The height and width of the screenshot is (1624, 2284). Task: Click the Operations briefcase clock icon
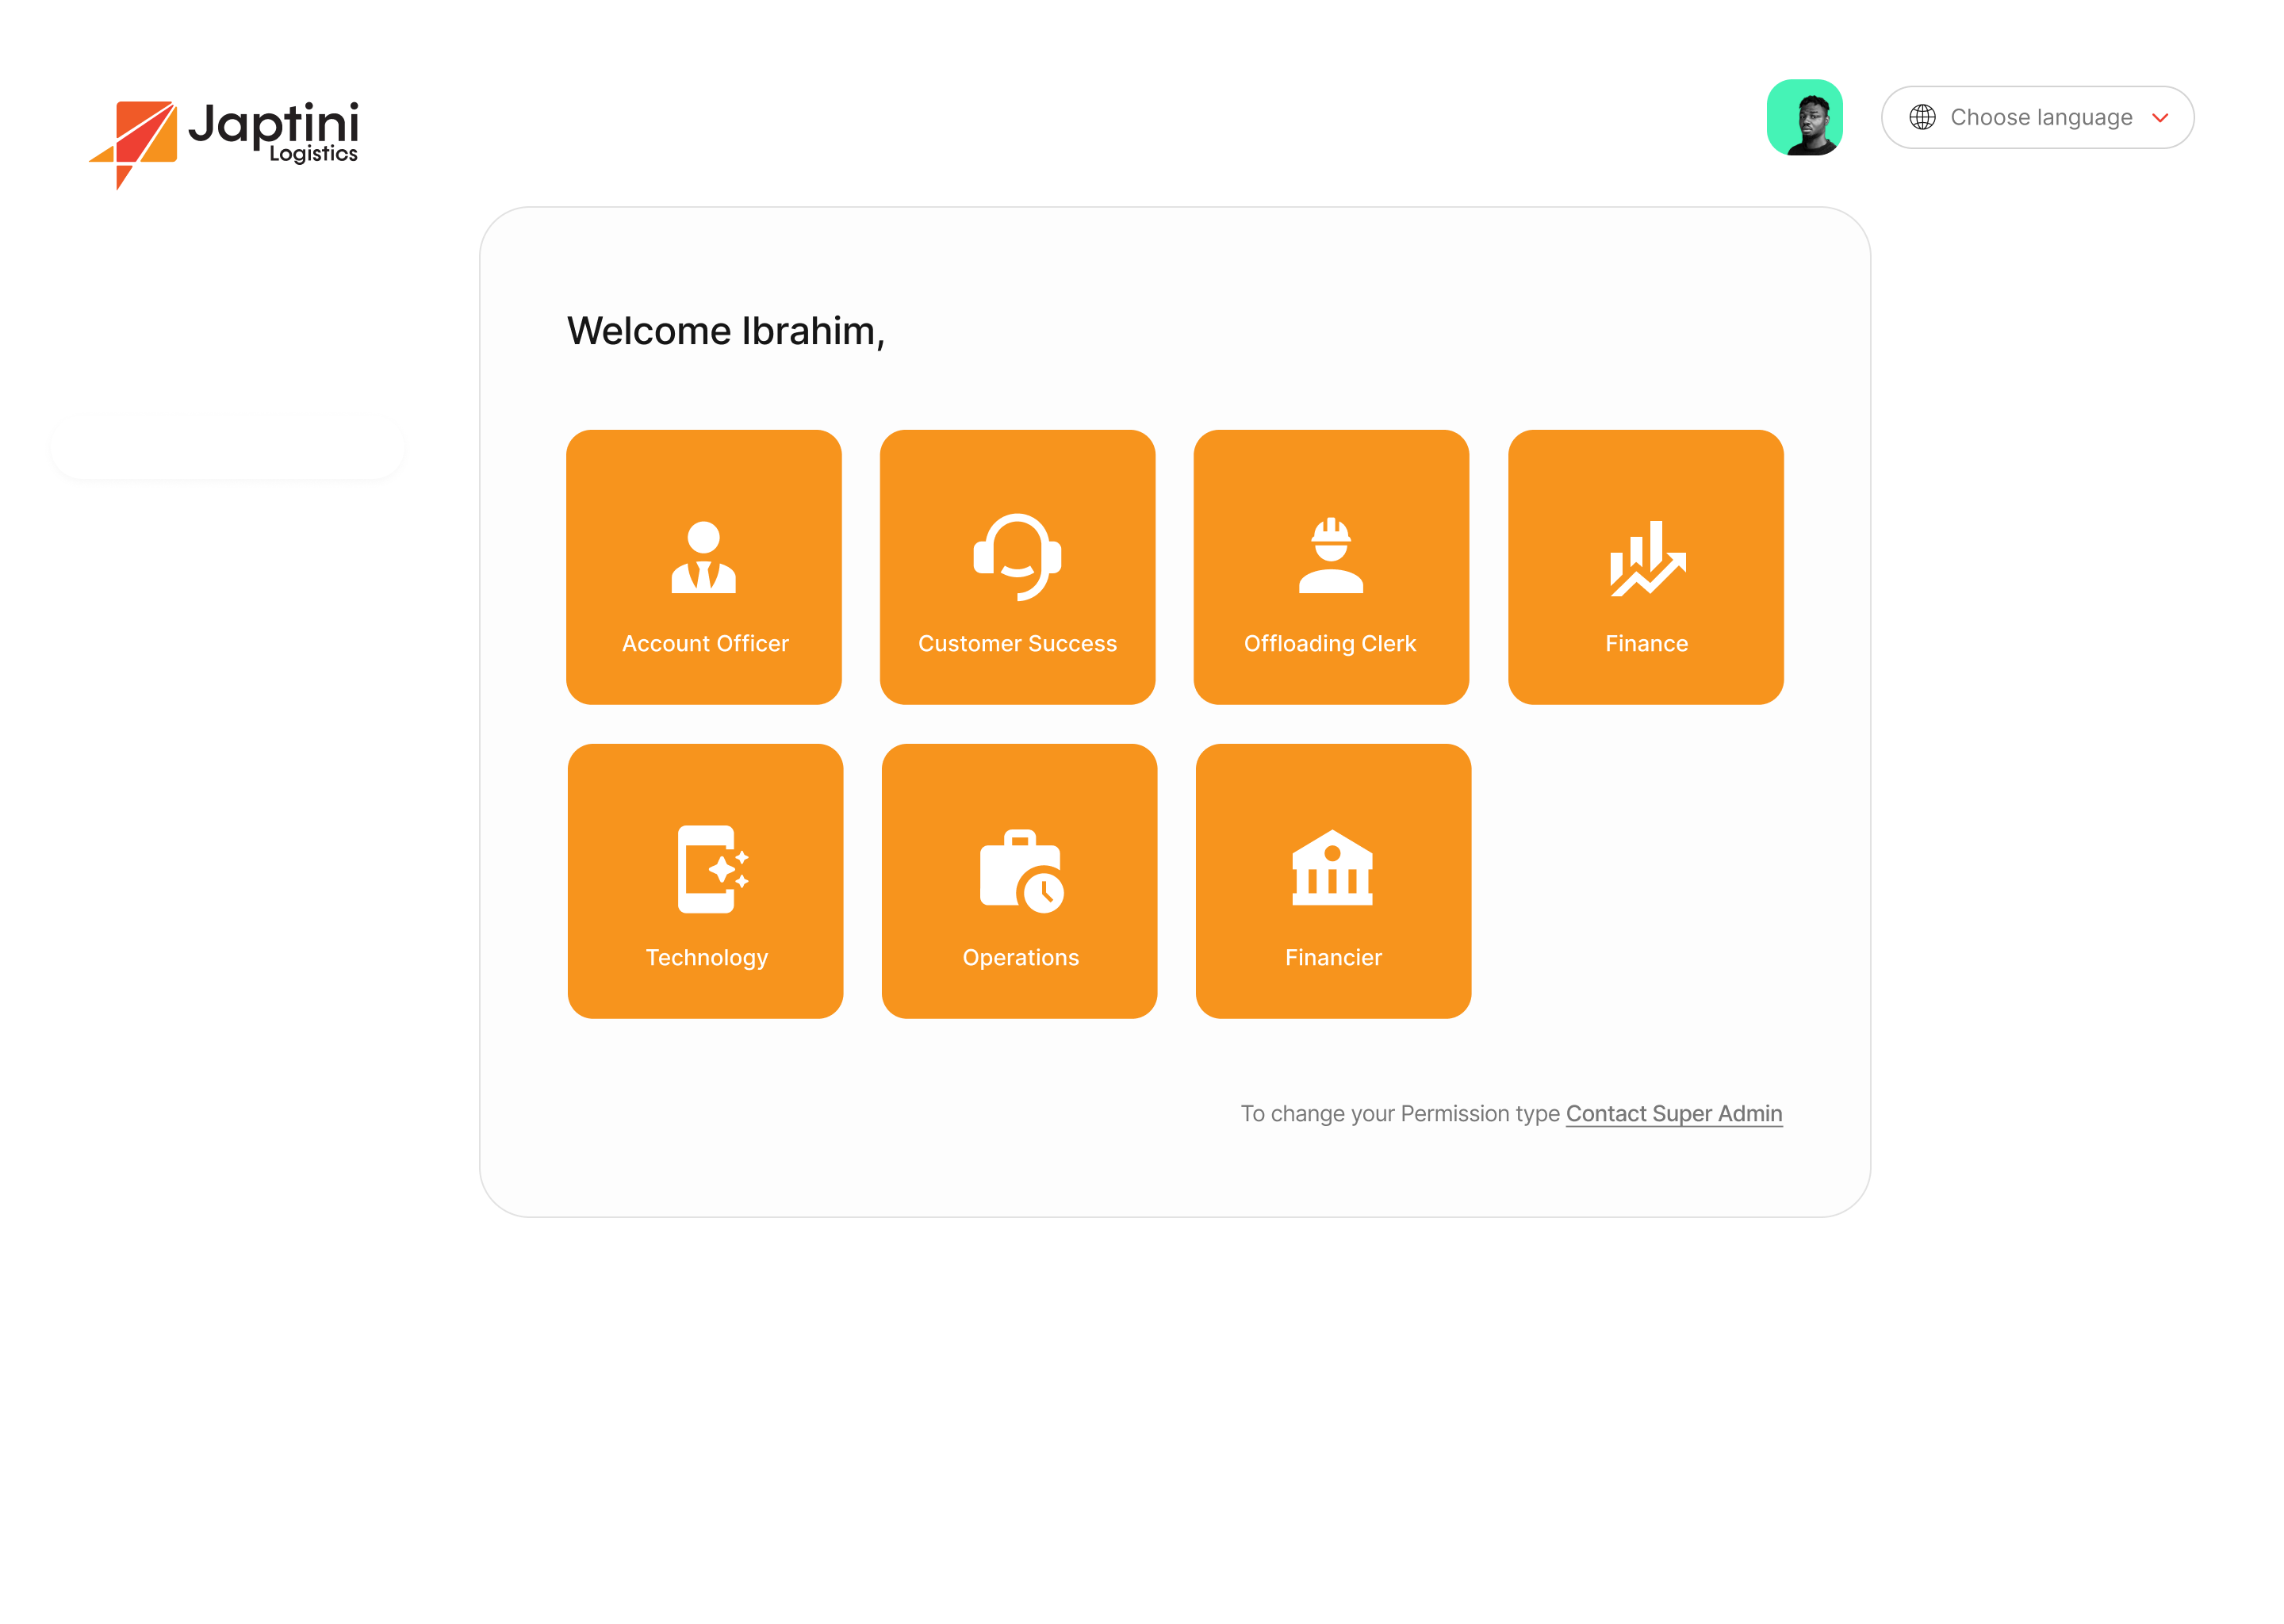tap(1021, 871)
